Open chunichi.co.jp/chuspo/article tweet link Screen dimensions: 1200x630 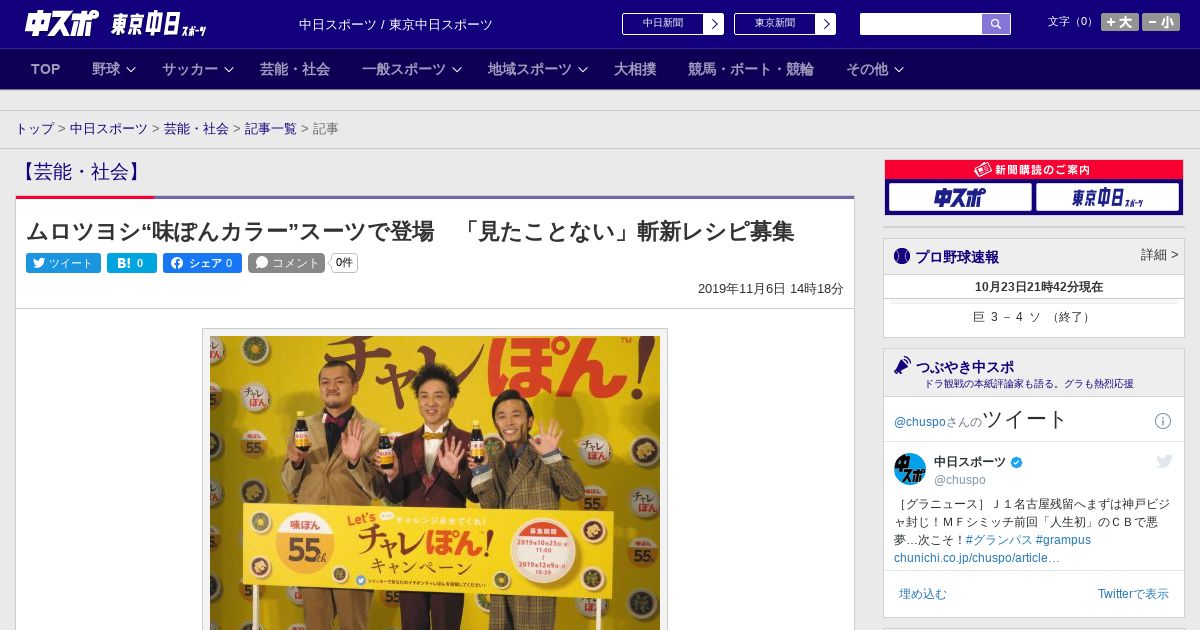pos(977,558)
